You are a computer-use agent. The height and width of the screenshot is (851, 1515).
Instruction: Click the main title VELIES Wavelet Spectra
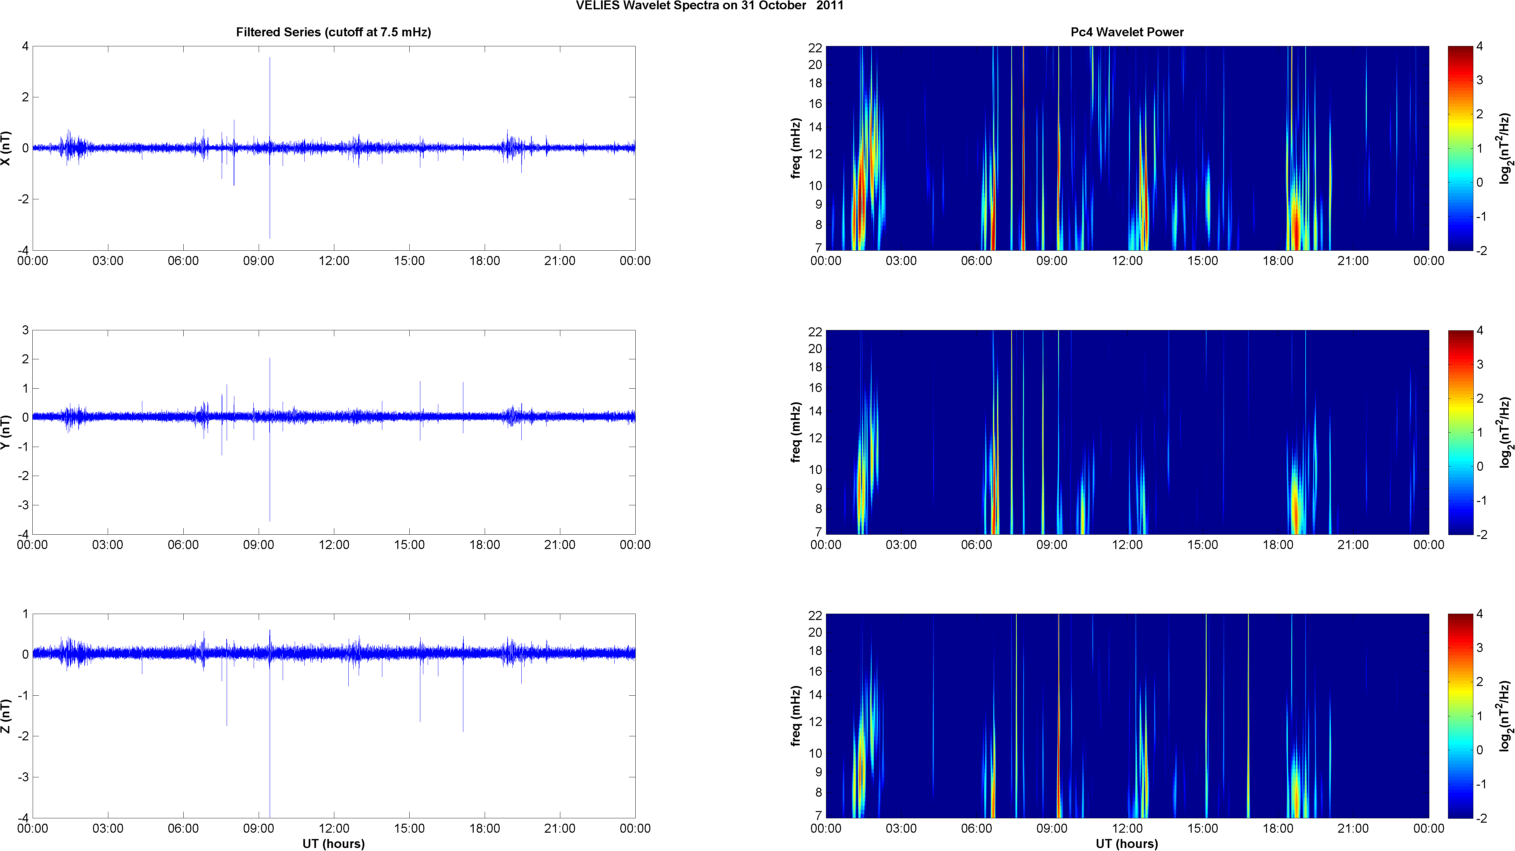pyautogui.click(x=709, y=6)
